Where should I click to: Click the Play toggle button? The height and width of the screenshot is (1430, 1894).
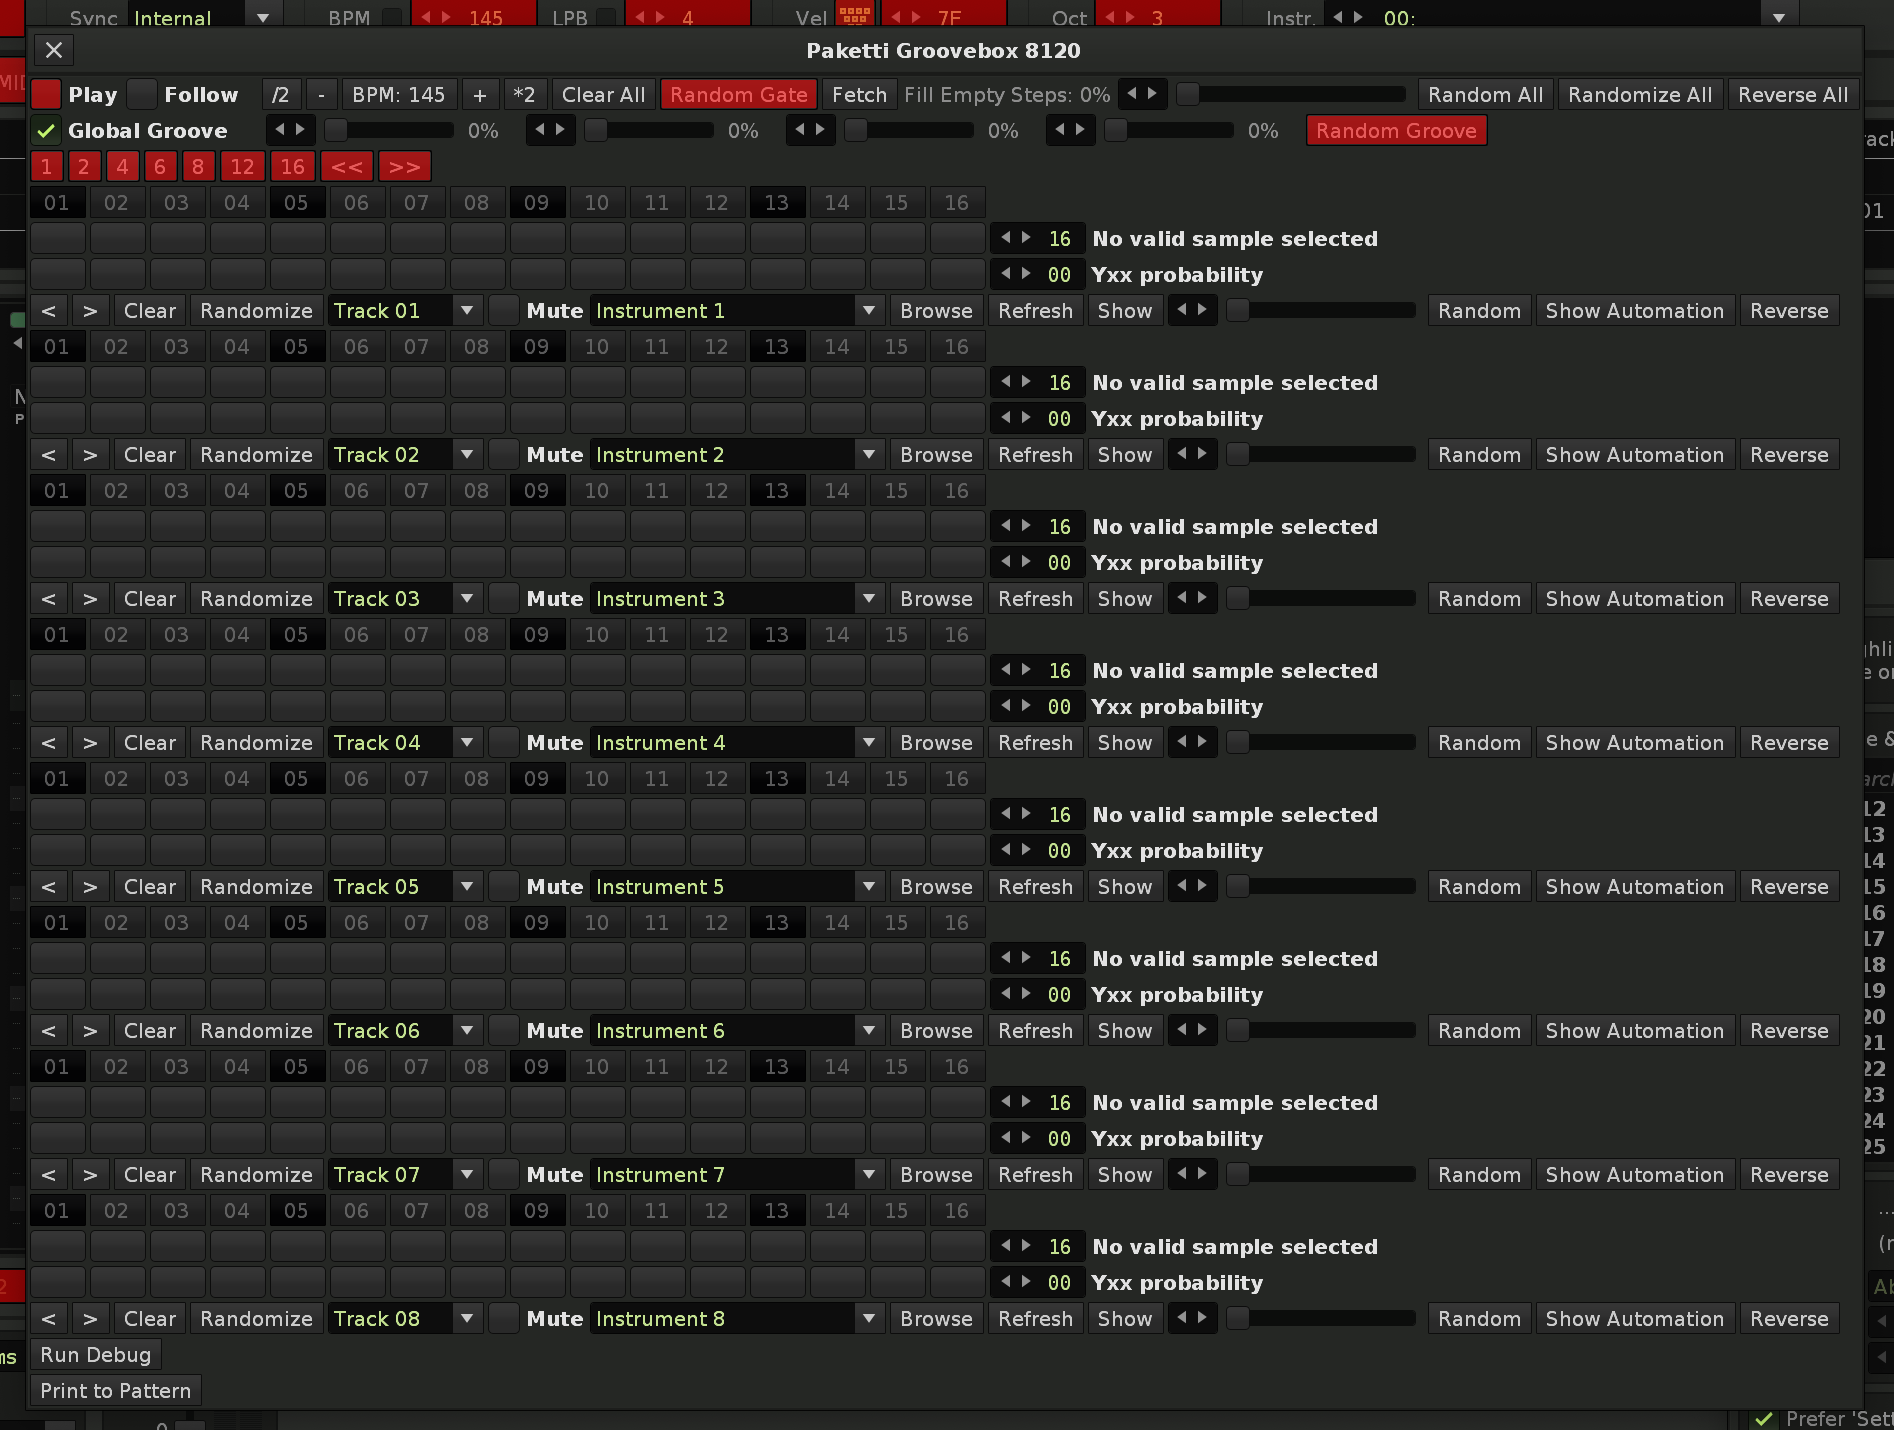pyautogui.click(x=46, y=95)
